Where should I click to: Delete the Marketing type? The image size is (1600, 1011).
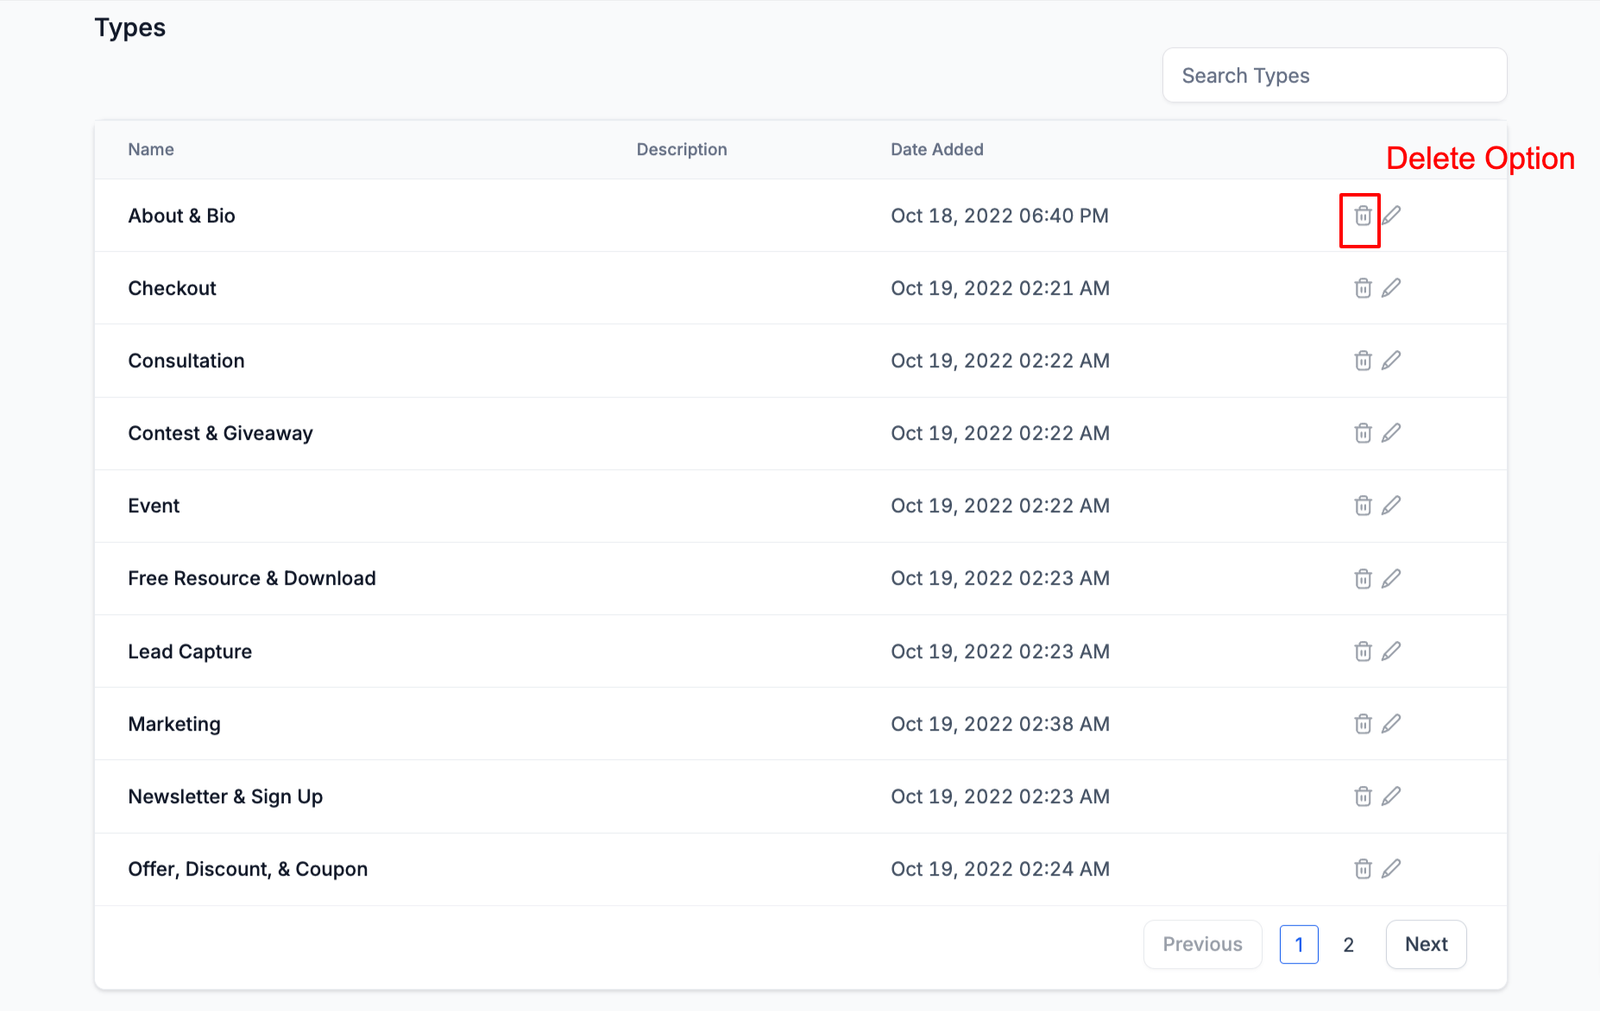coord(1362,724)
